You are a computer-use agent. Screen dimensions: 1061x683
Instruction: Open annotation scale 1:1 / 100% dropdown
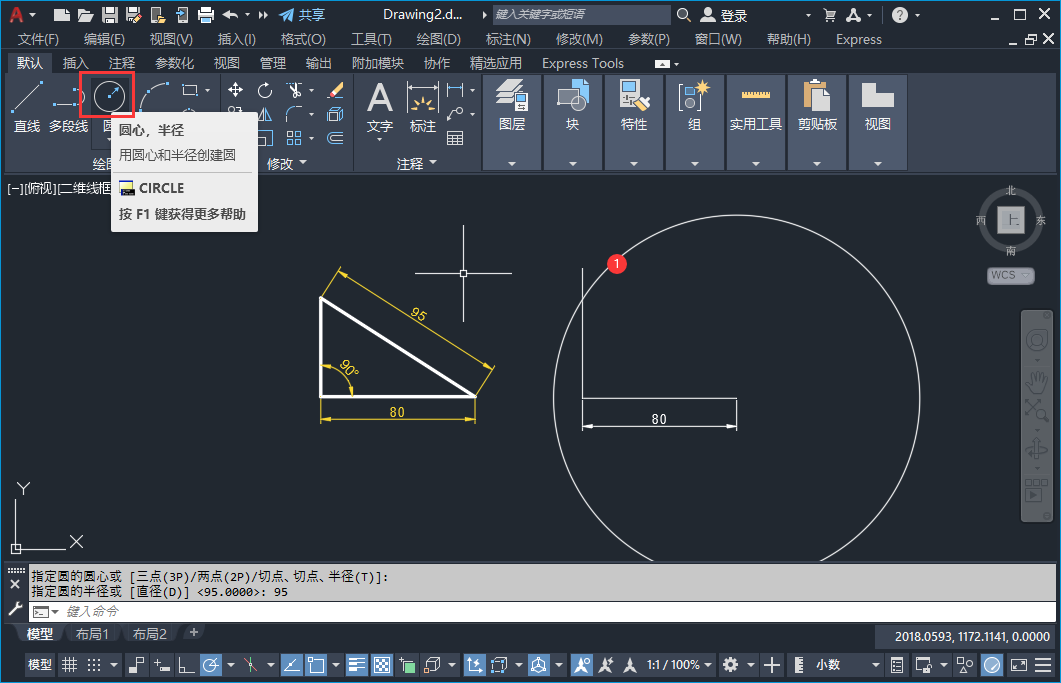tap(678, 665)
